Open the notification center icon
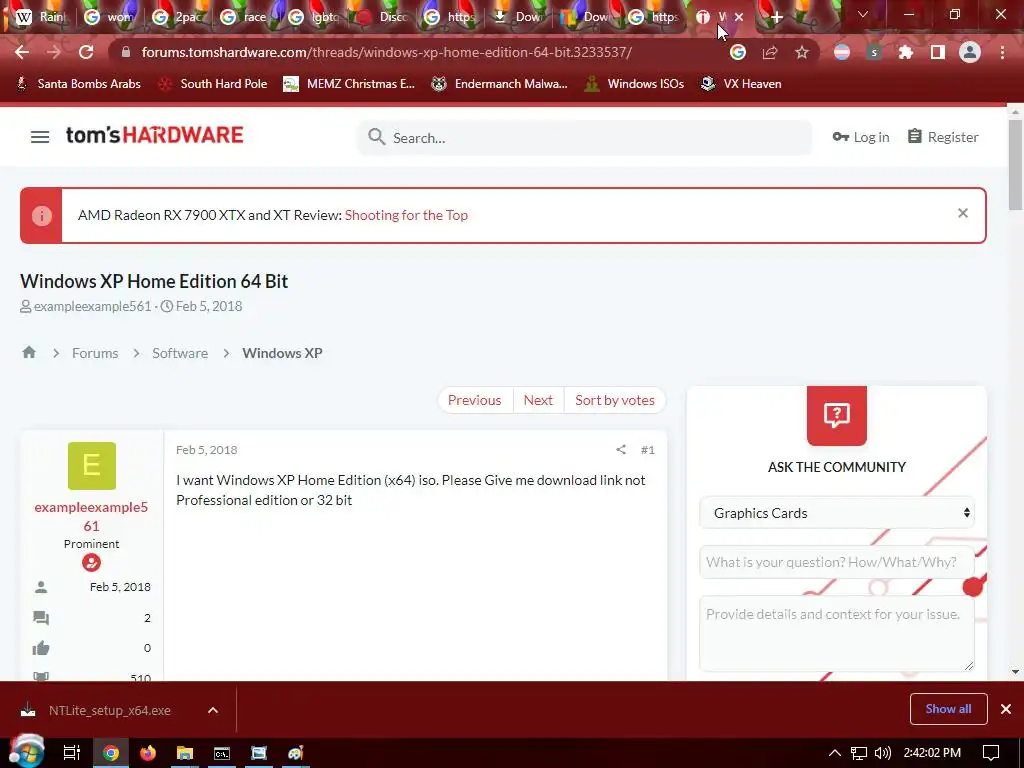 click(991, 753)
